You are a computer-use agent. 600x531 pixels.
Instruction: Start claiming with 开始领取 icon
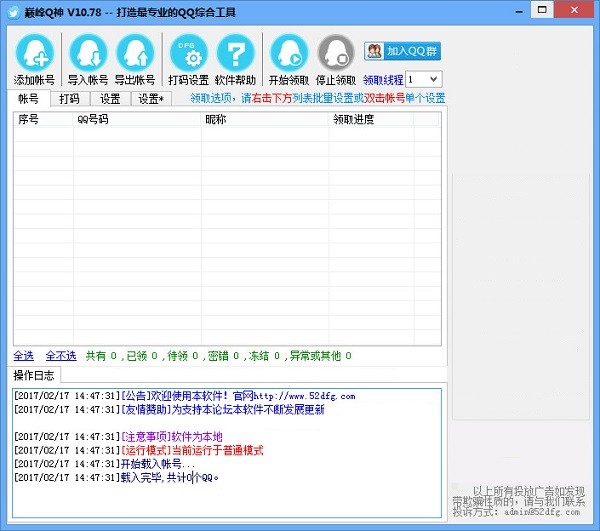(289, 53)
